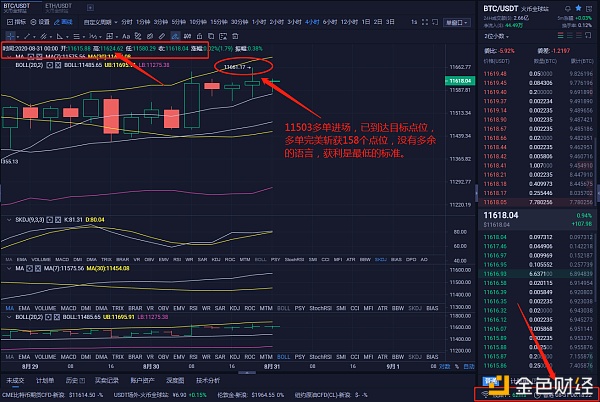Remove SKDJ(9,3,3) sub-panel via X
This screenshot has width=600, height=402.
click(x=58, y=220)
